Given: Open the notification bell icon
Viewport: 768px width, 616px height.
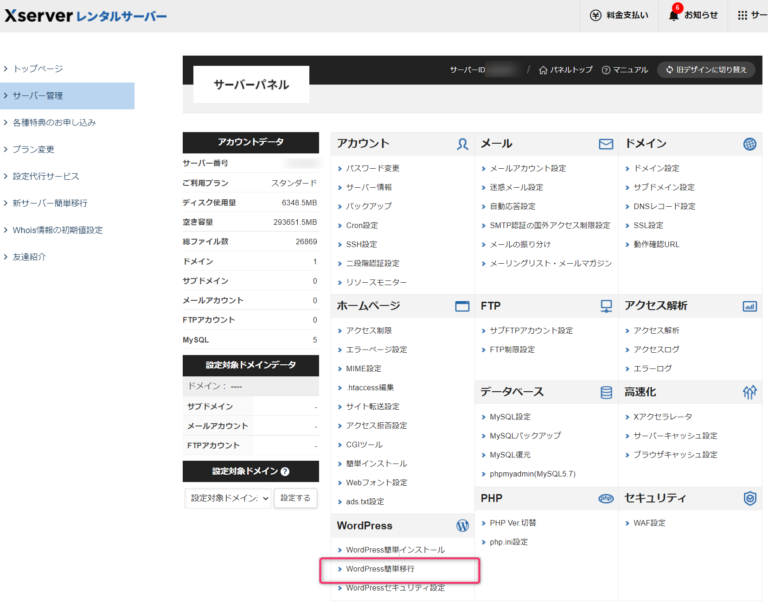Looking at the screenshot, I should (x=674, y=15).
